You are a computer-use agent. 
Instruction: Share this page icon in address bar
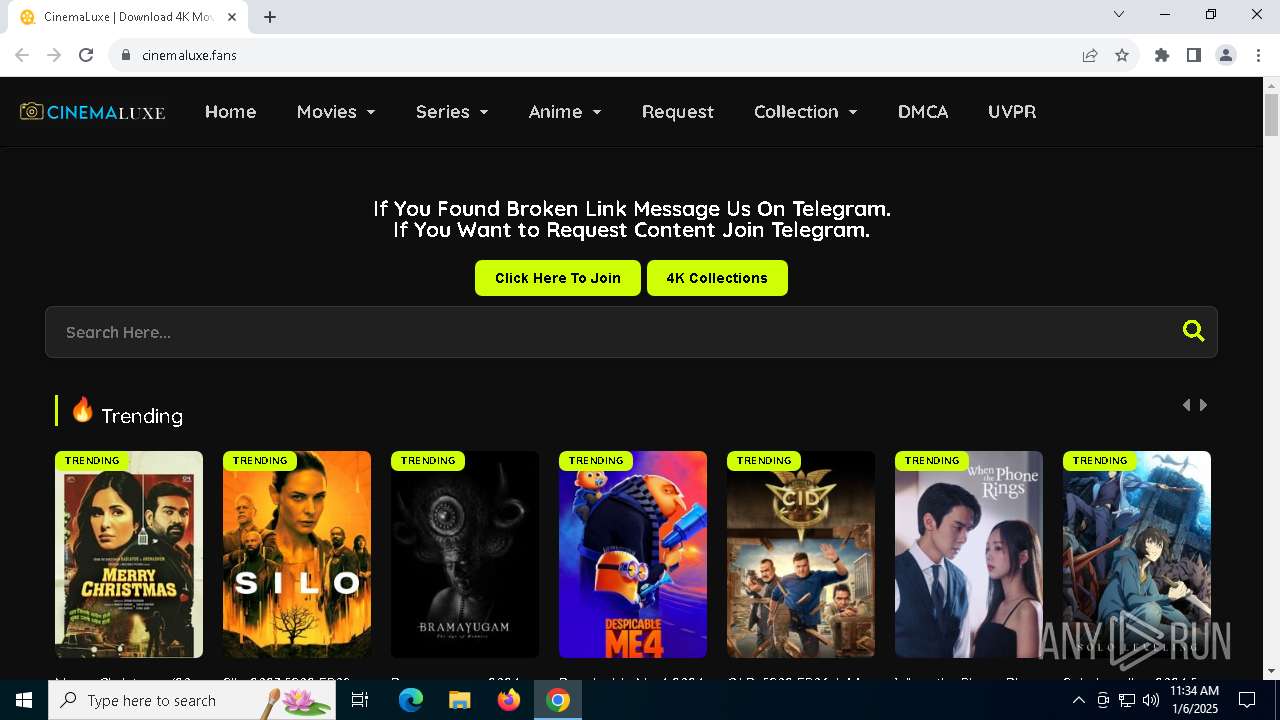(1090, 55)
